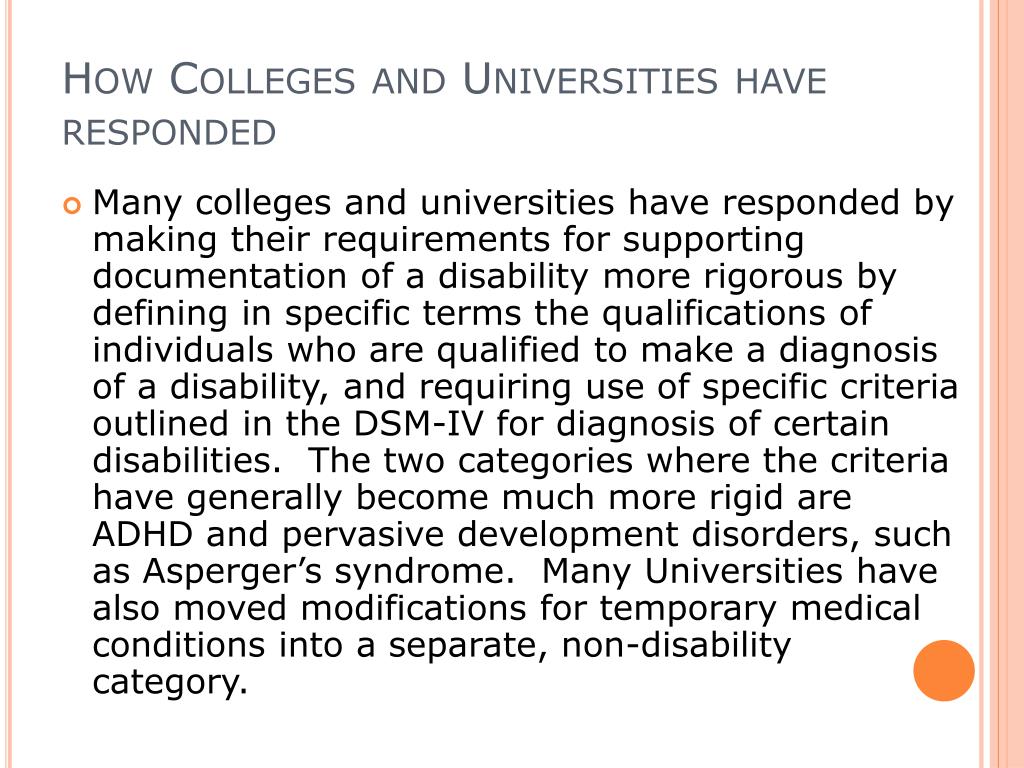1024x768 pixels.
Task: Click the slide title "How Colleges and Universities"
Action: point(390,80)
